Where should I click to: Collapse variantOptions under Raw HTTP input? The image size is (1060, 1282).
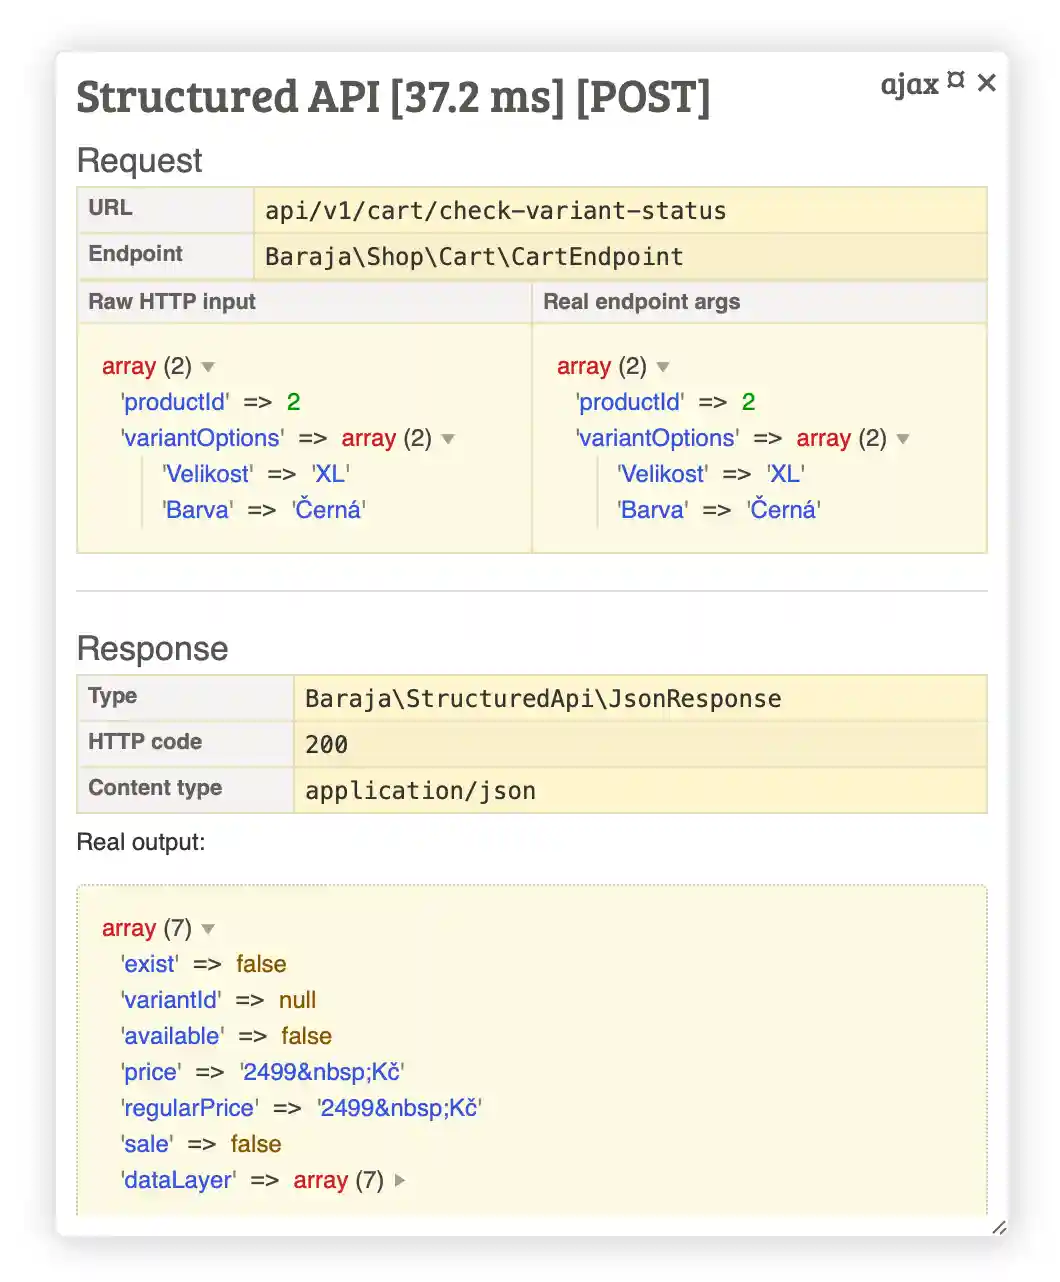click(448, 438)
